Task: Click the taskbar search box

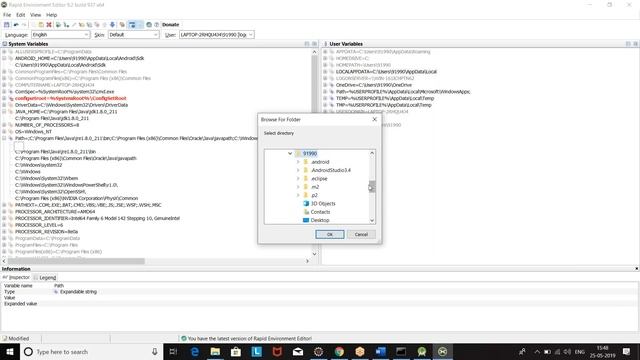Action: tap(91, 352)
